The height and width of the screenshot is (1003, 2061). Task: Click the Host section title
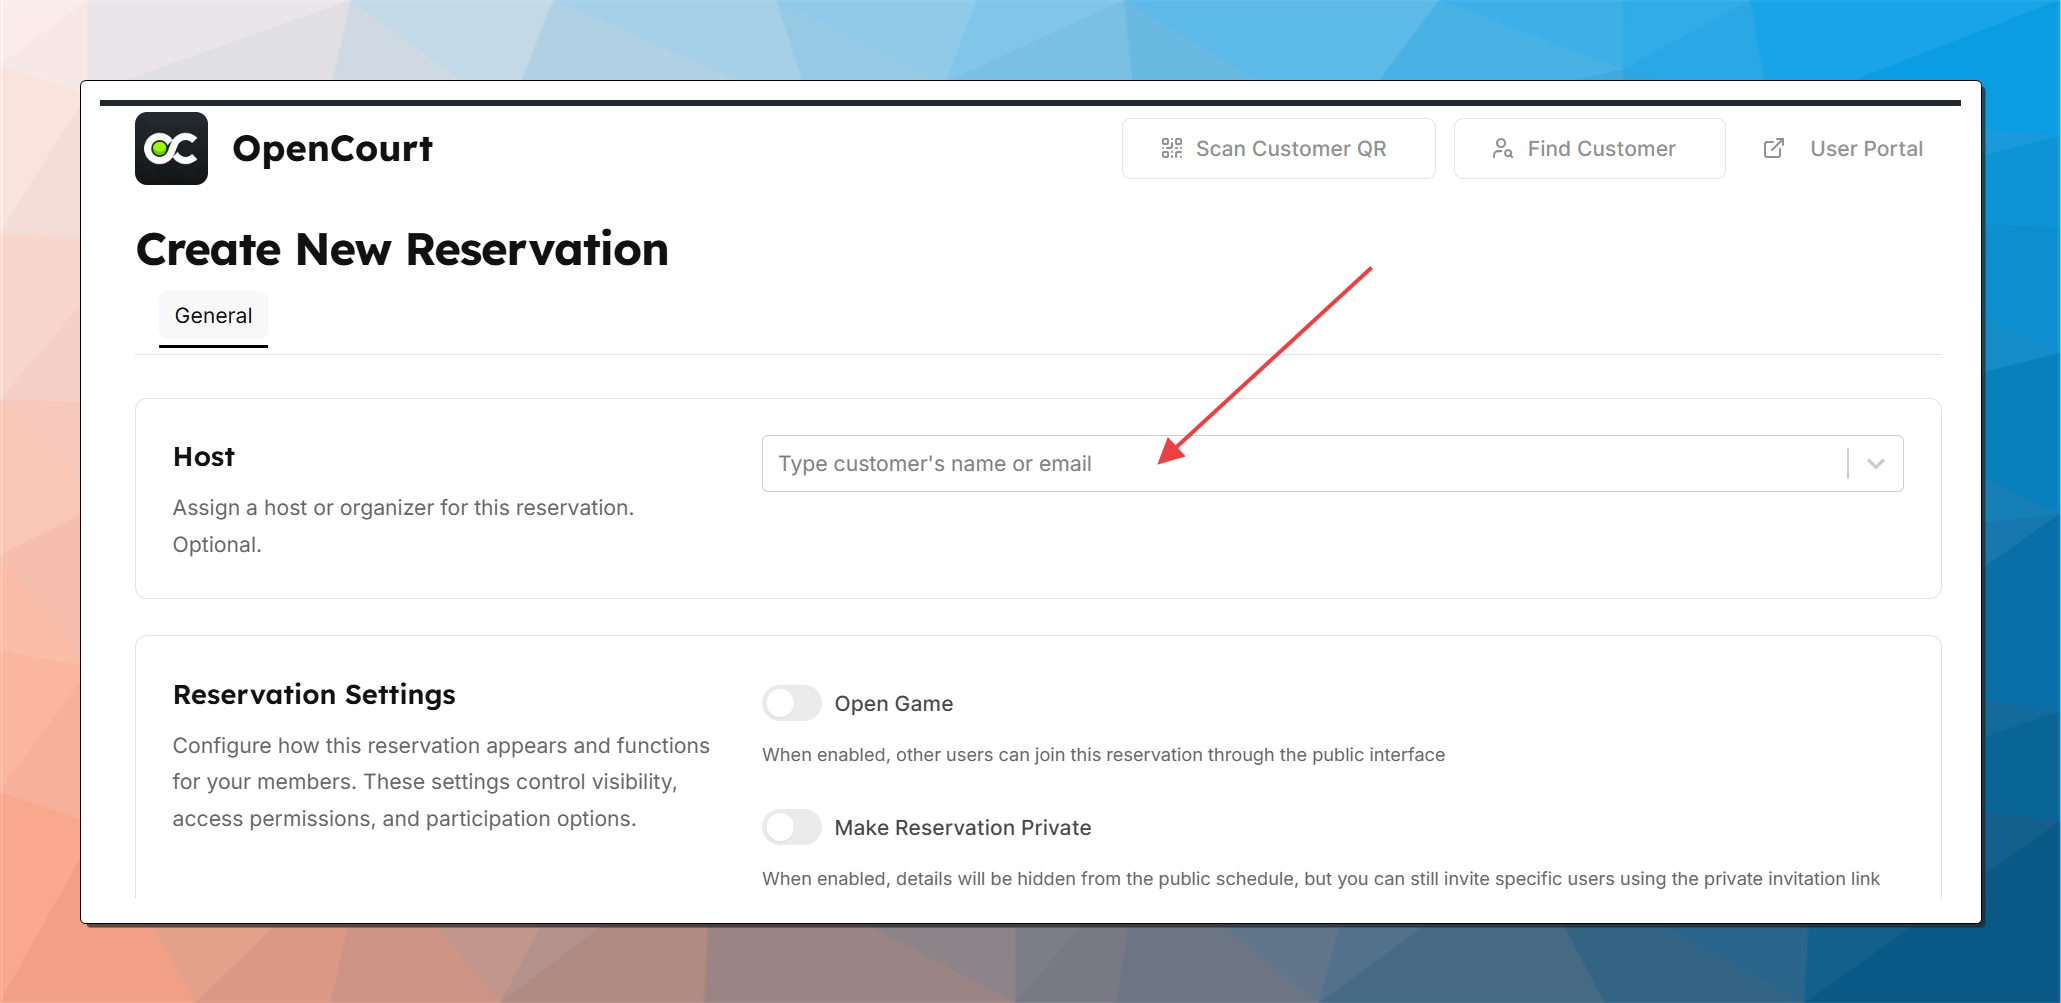click(204, 457)
